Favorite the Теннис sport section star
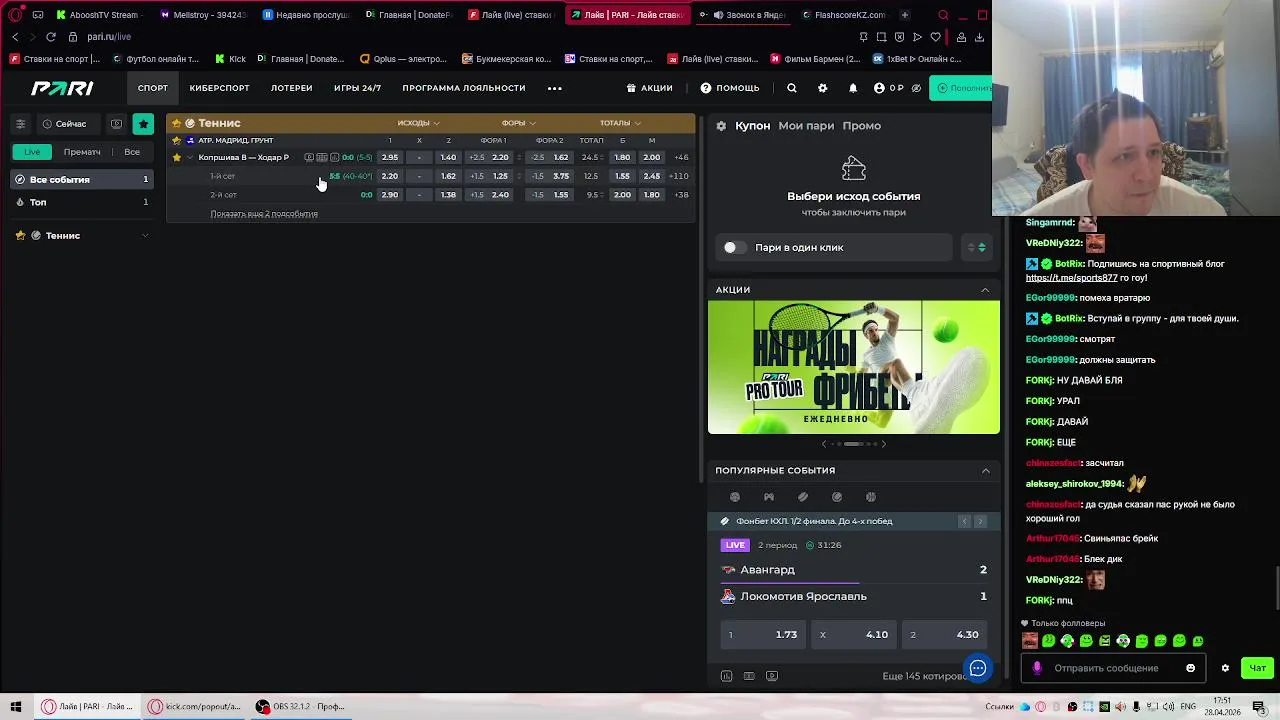Screen dimensions: 1280x720 [177, 123]
